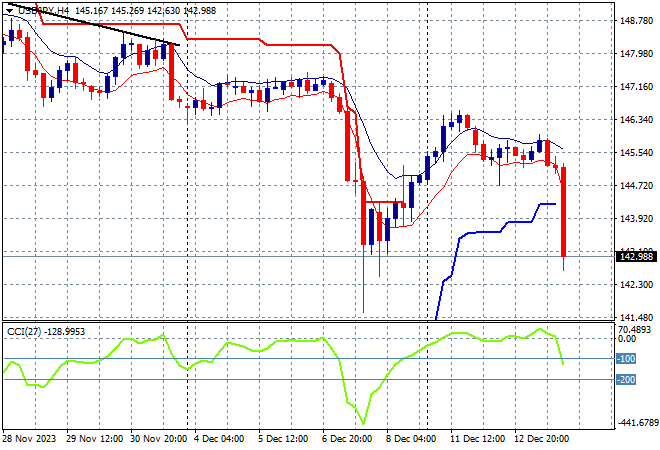Open the chart menu triangle beside USDJPY
660x450 pixels.
[9, 11]
